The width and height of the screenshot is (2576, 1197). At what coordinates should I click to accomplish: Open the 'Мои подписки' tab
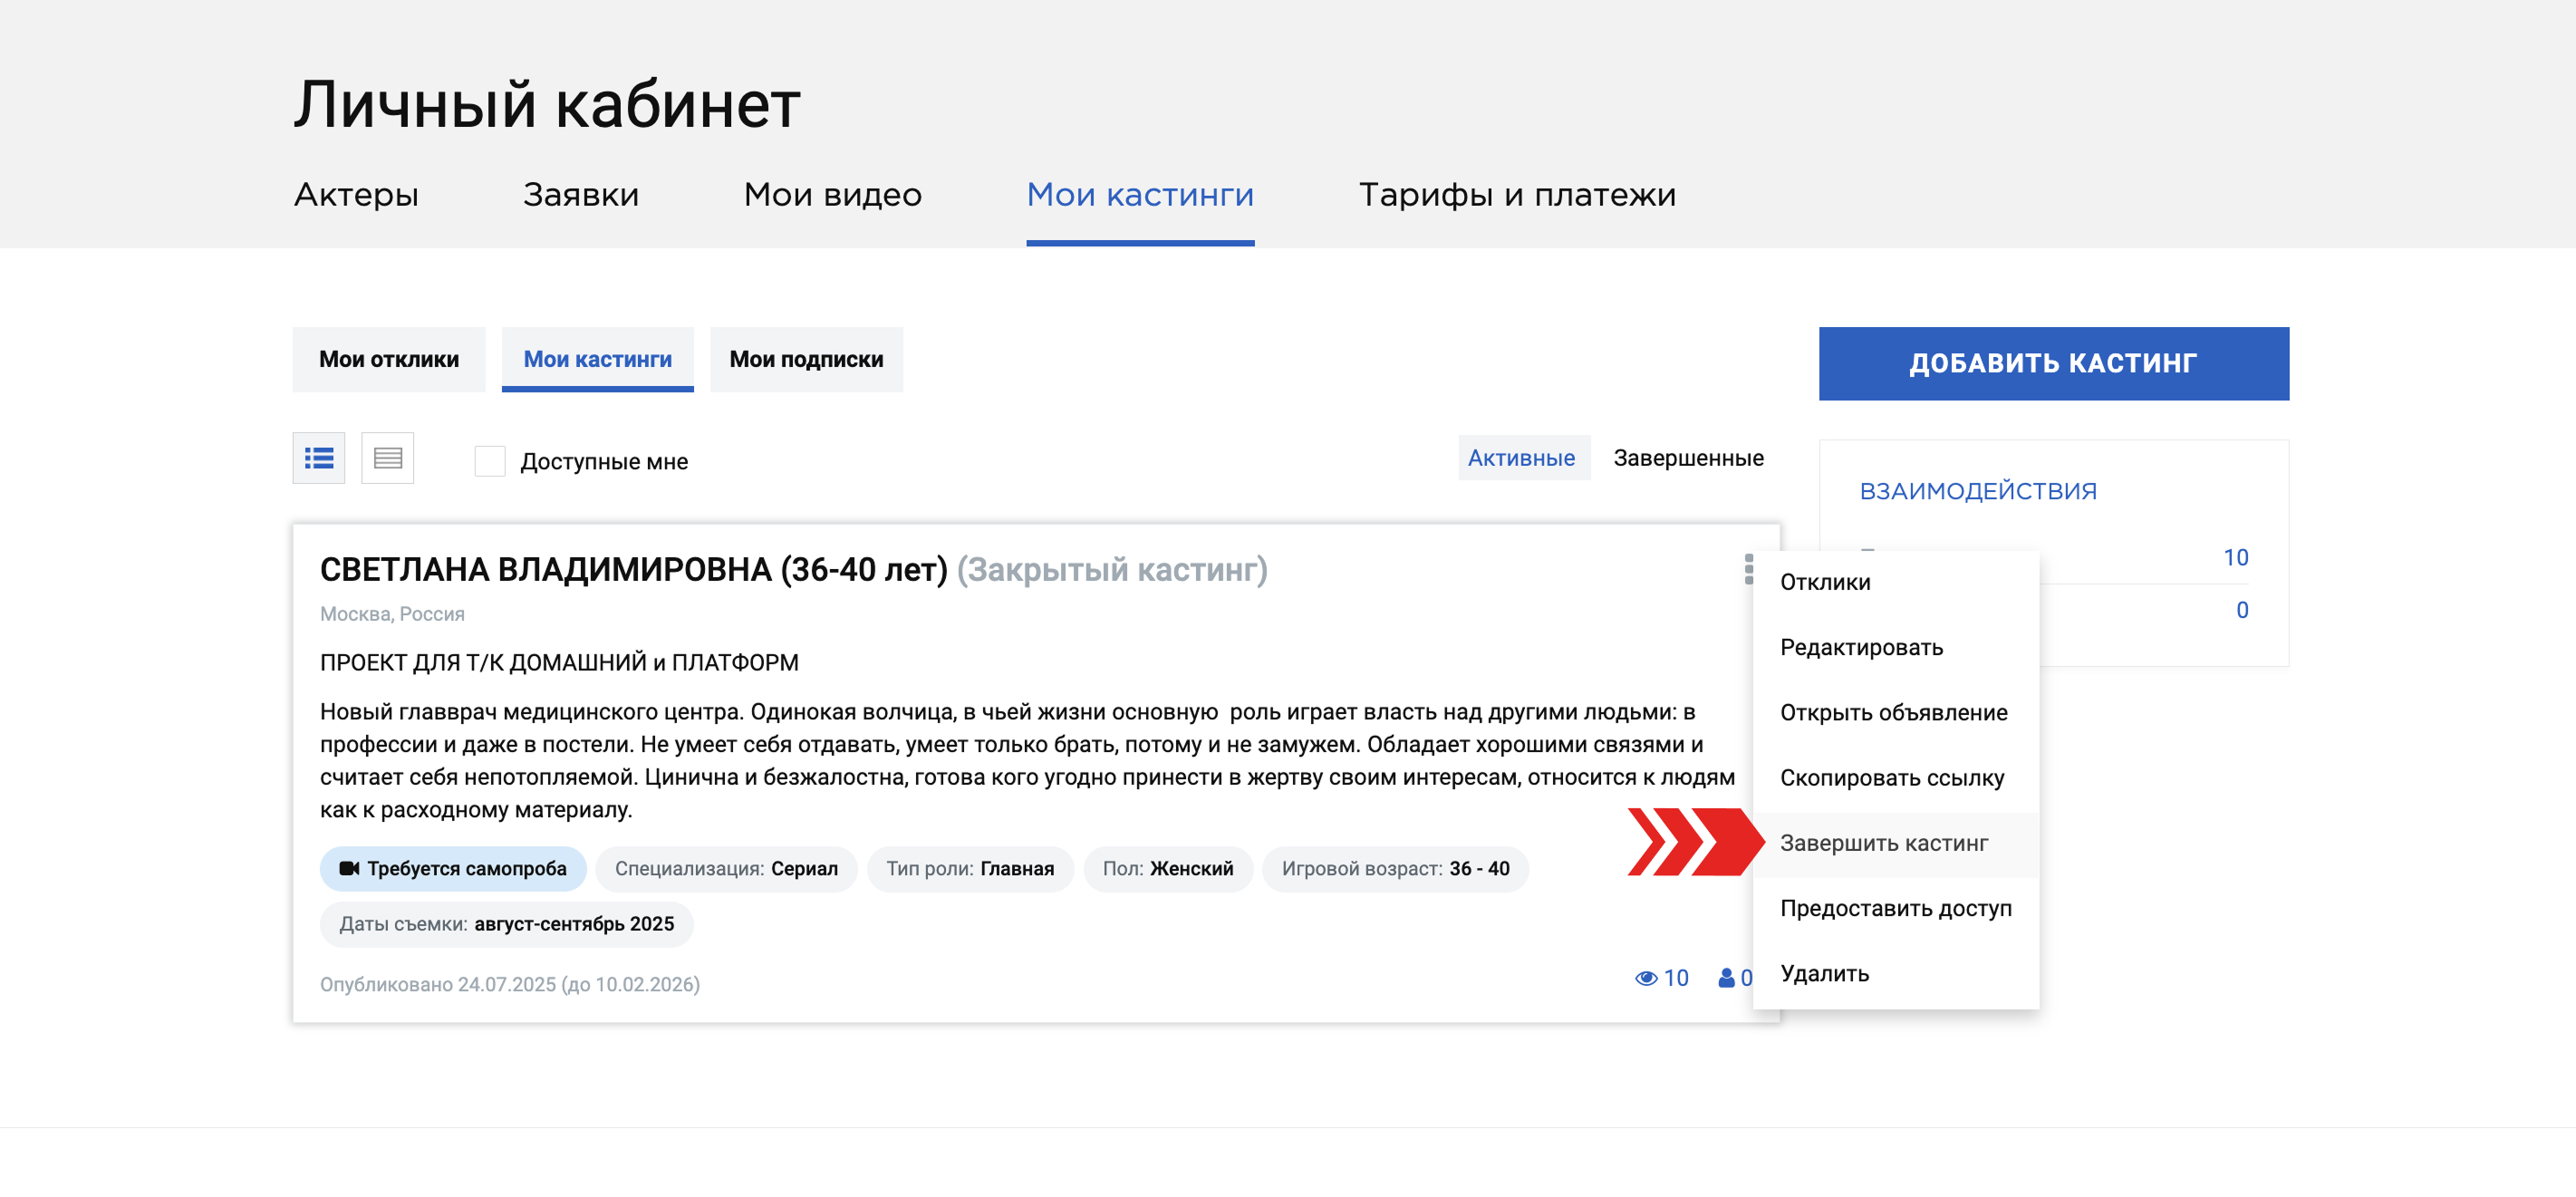[x=806, y=359]
